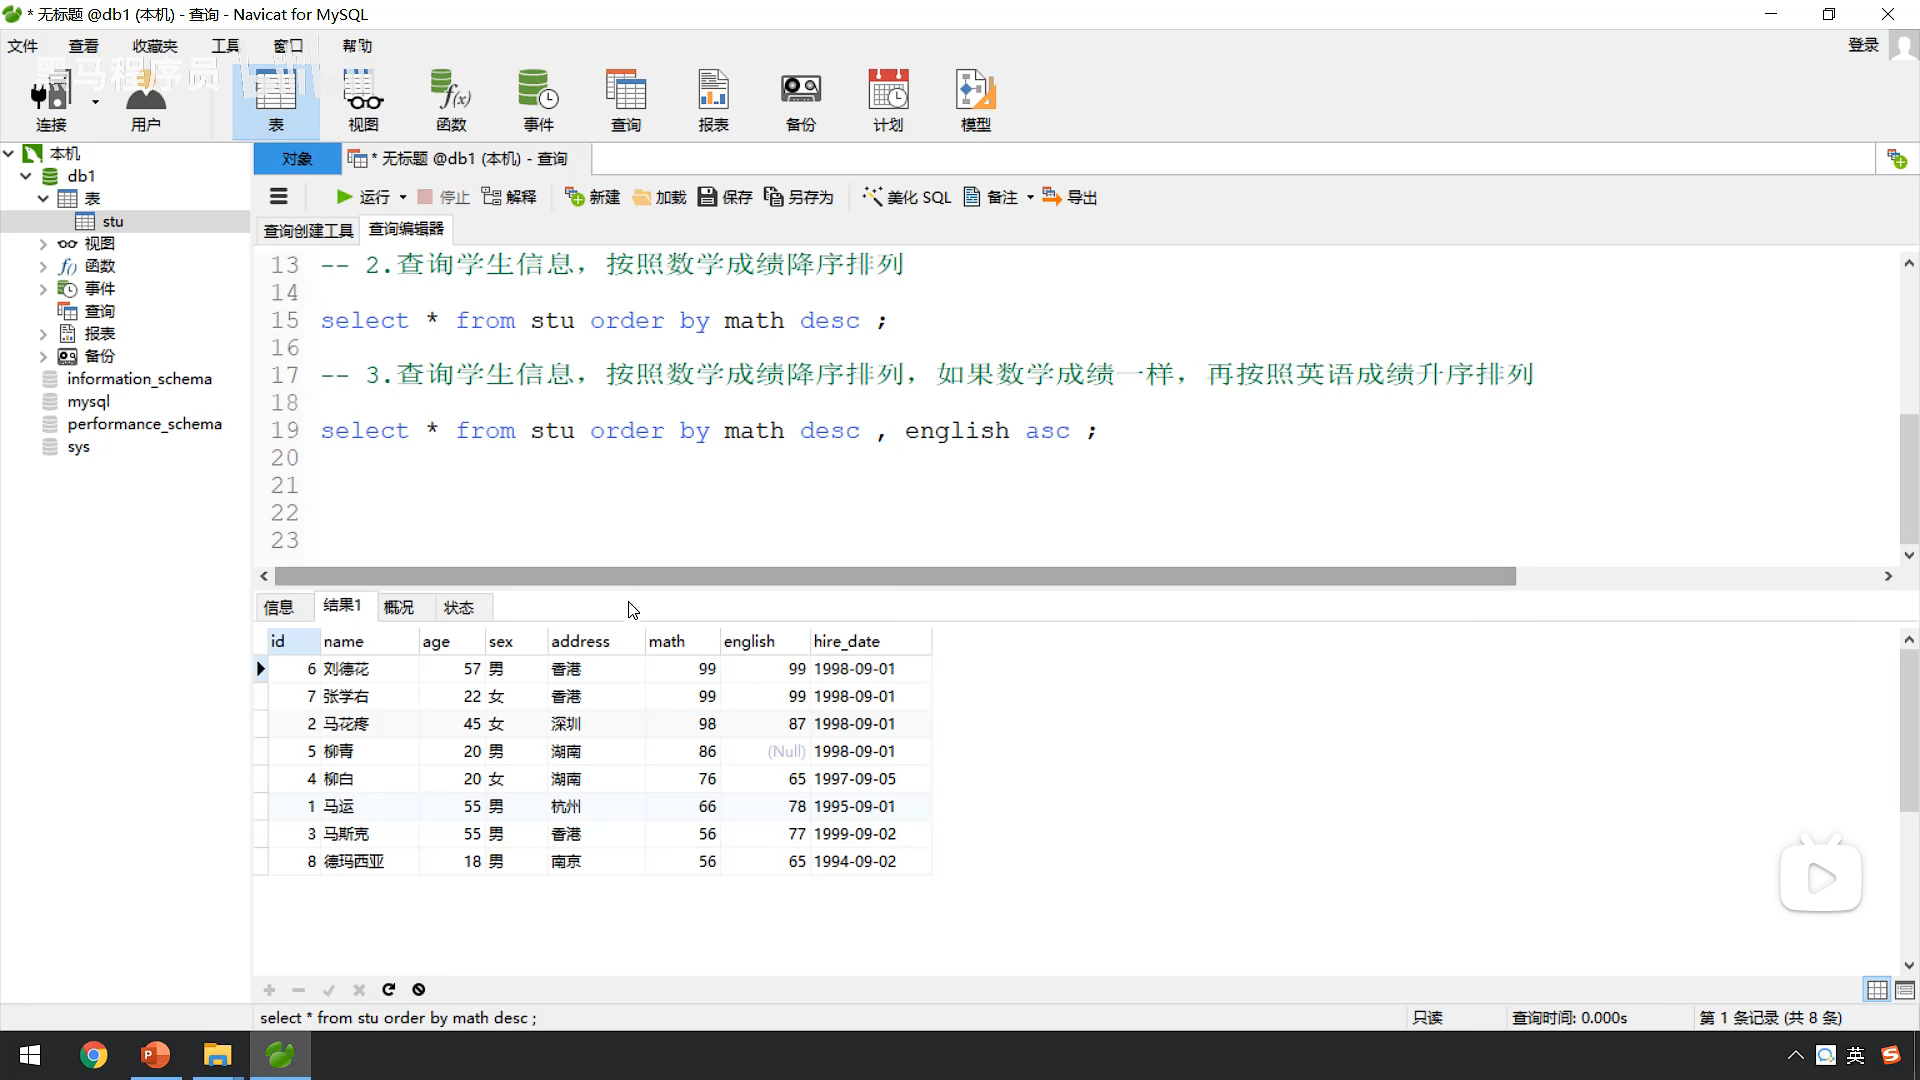Click the 美化 SQL button
The width and height of the screenshot is (1920, 1080).
point(906,197)
